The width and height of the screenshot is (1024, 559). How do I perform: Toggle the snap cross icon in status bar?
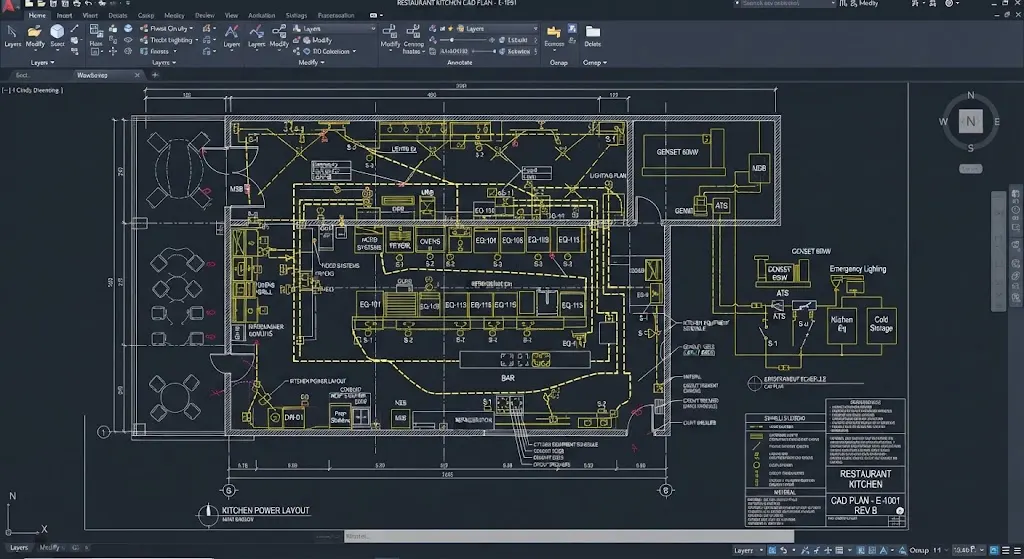click(828, 551)
